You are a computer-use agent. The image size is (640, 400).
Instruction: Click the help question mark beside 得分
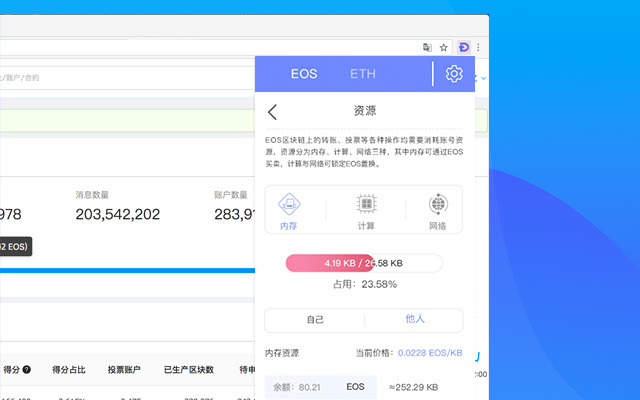click(27, 370)
